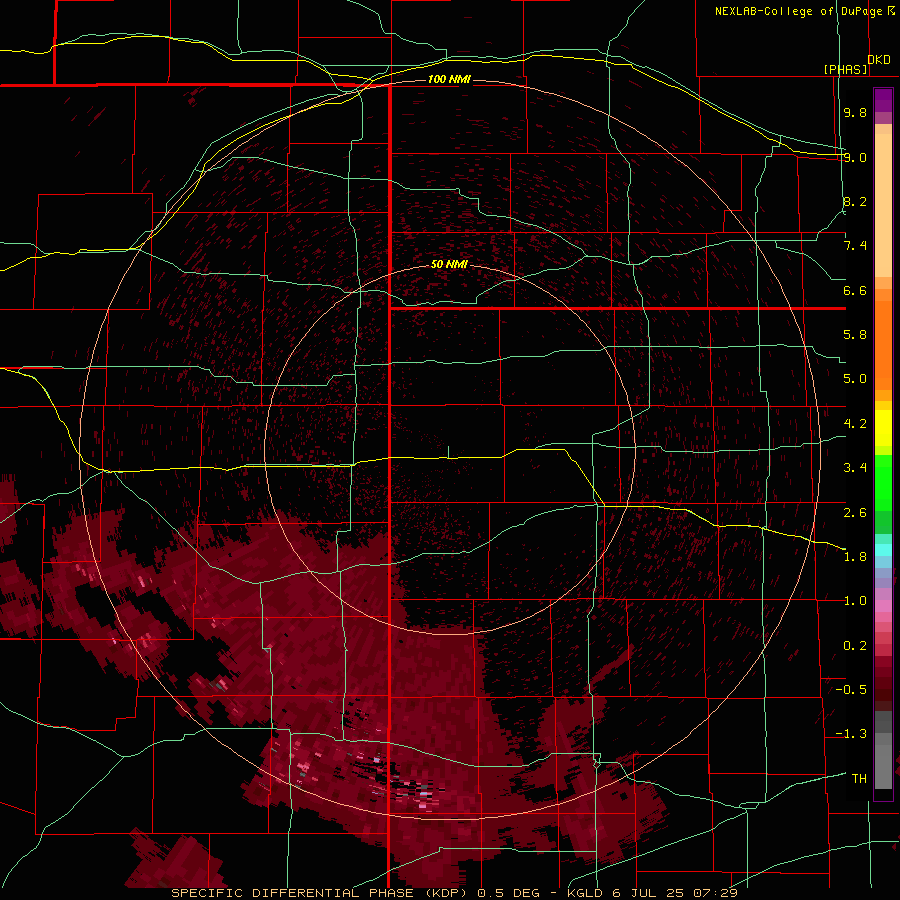Click the 50 NMI range ring label

(x=449, y=264)
